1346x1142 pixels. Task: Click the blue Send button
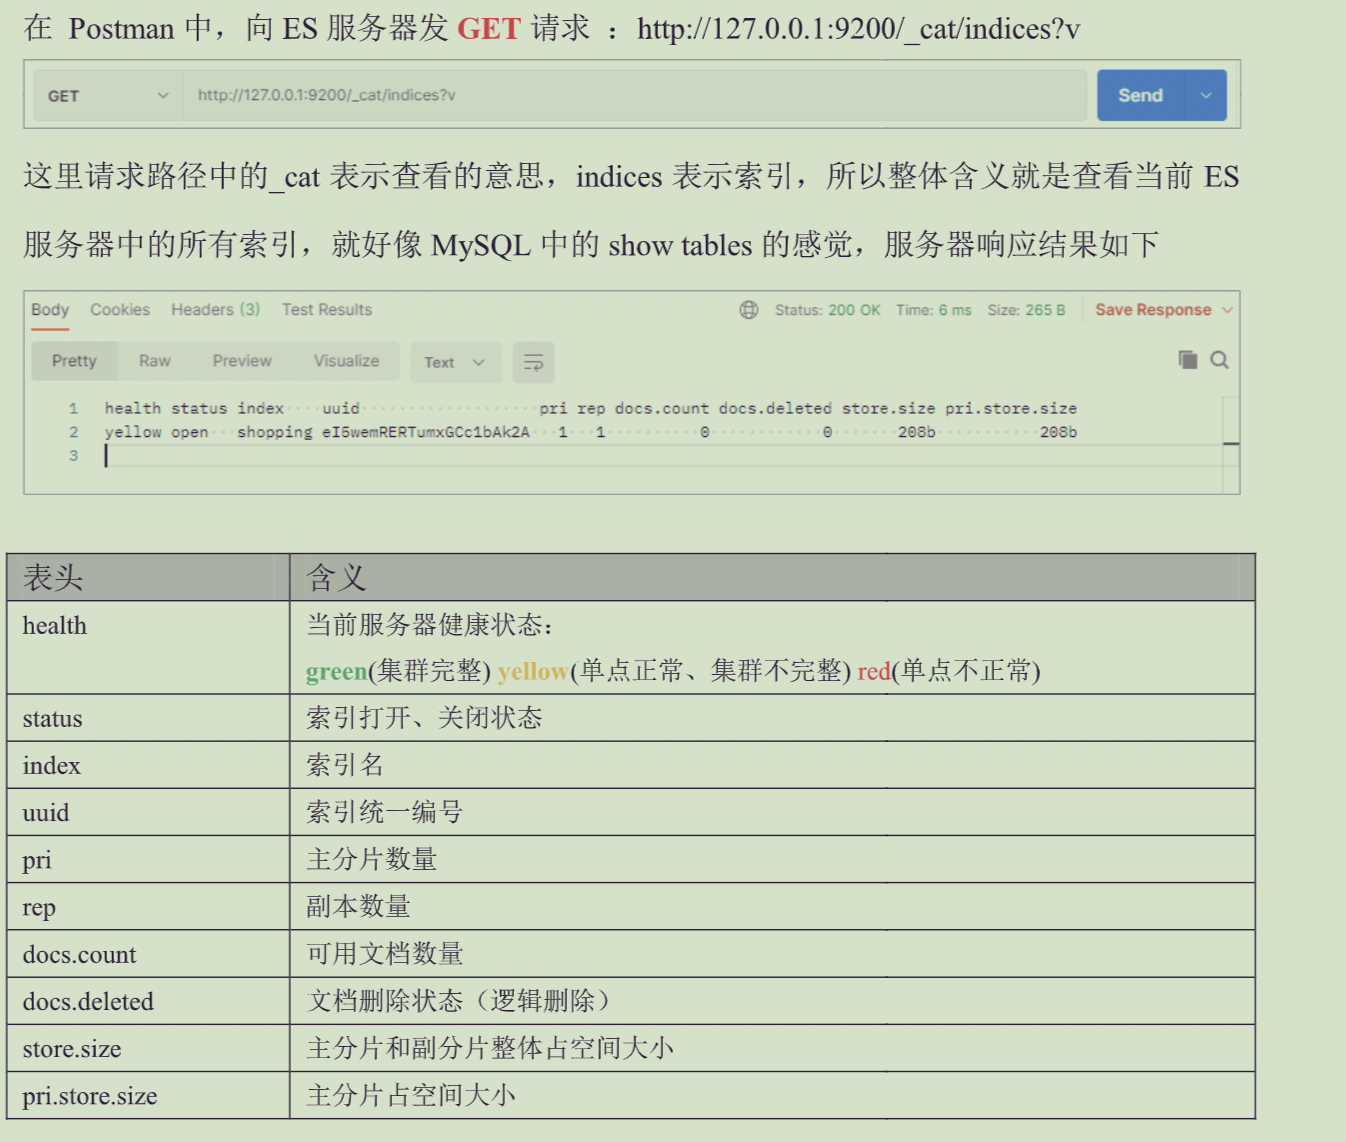(1140, 96)
